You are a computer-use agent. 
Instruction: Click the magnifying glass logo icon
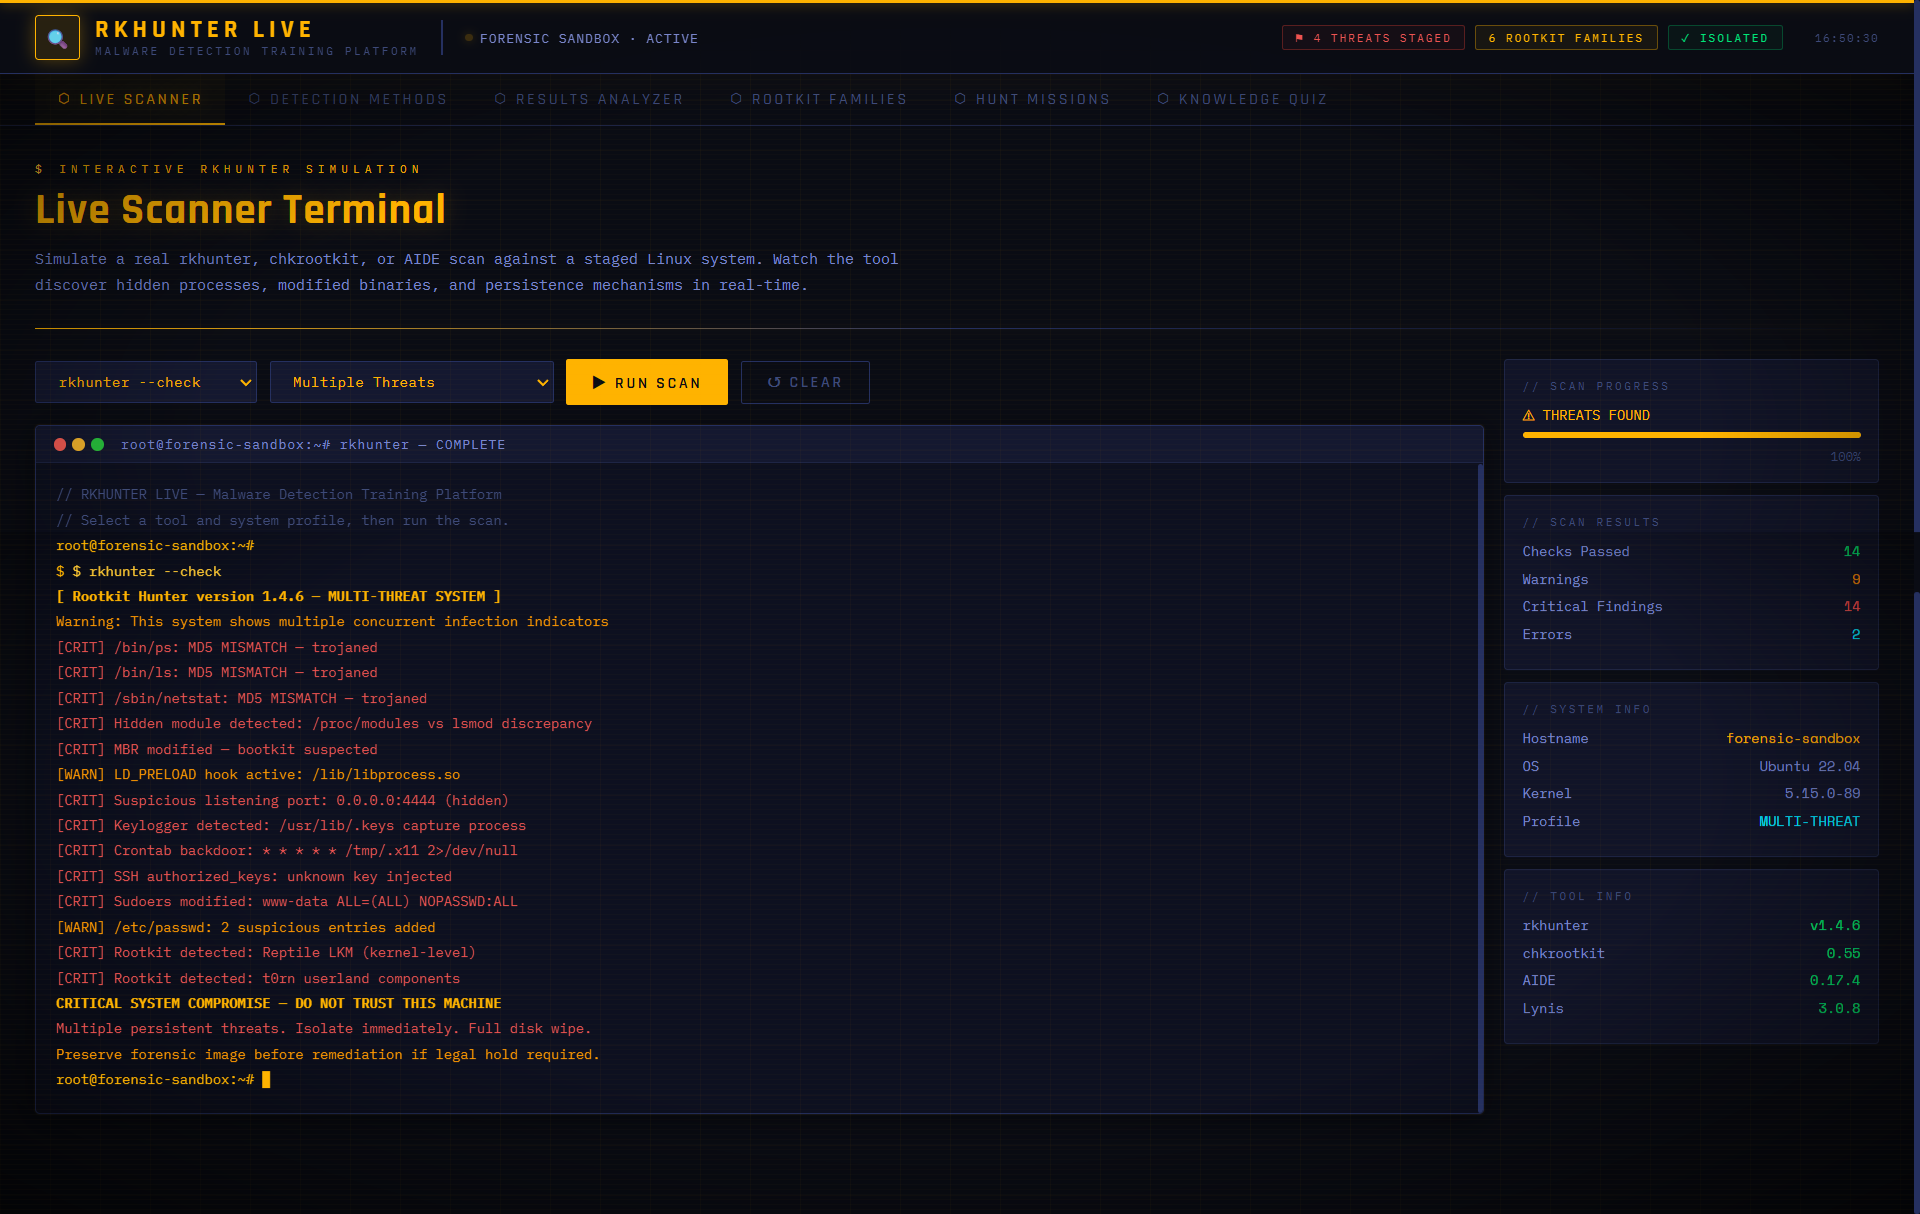tap(57, 38)
